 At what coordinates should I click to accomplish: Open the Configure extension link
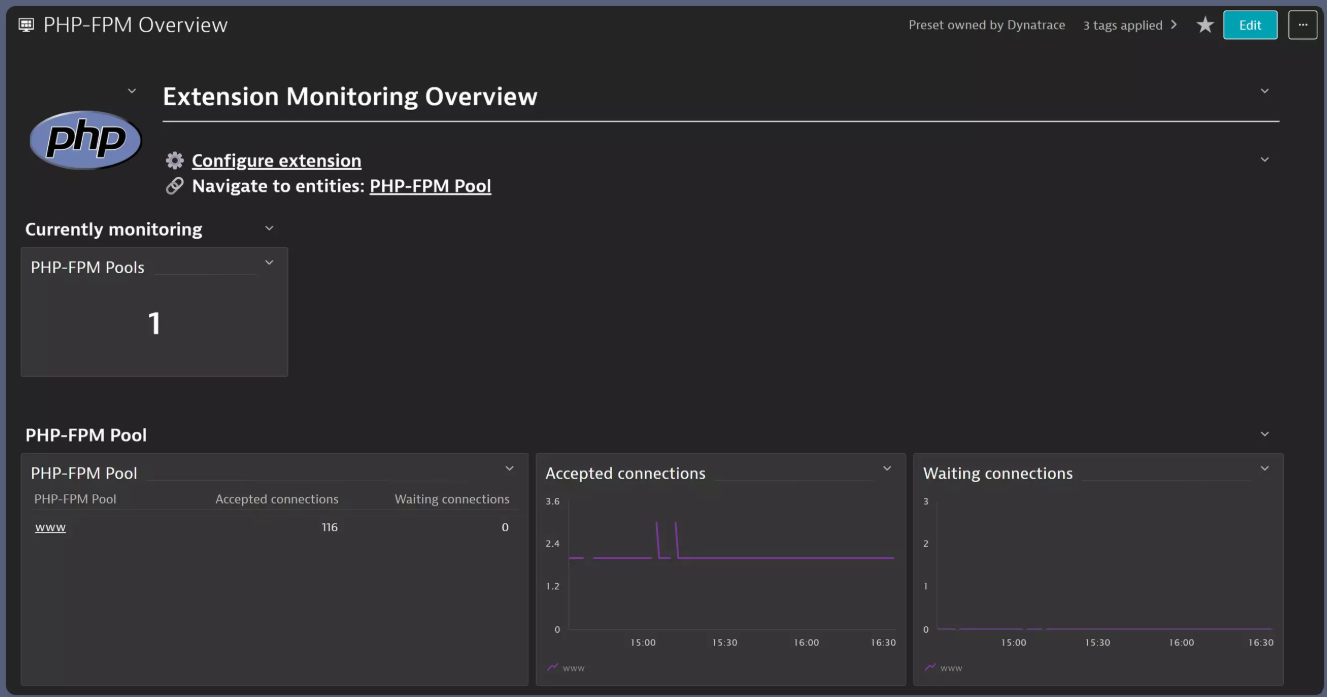(276, 160)
